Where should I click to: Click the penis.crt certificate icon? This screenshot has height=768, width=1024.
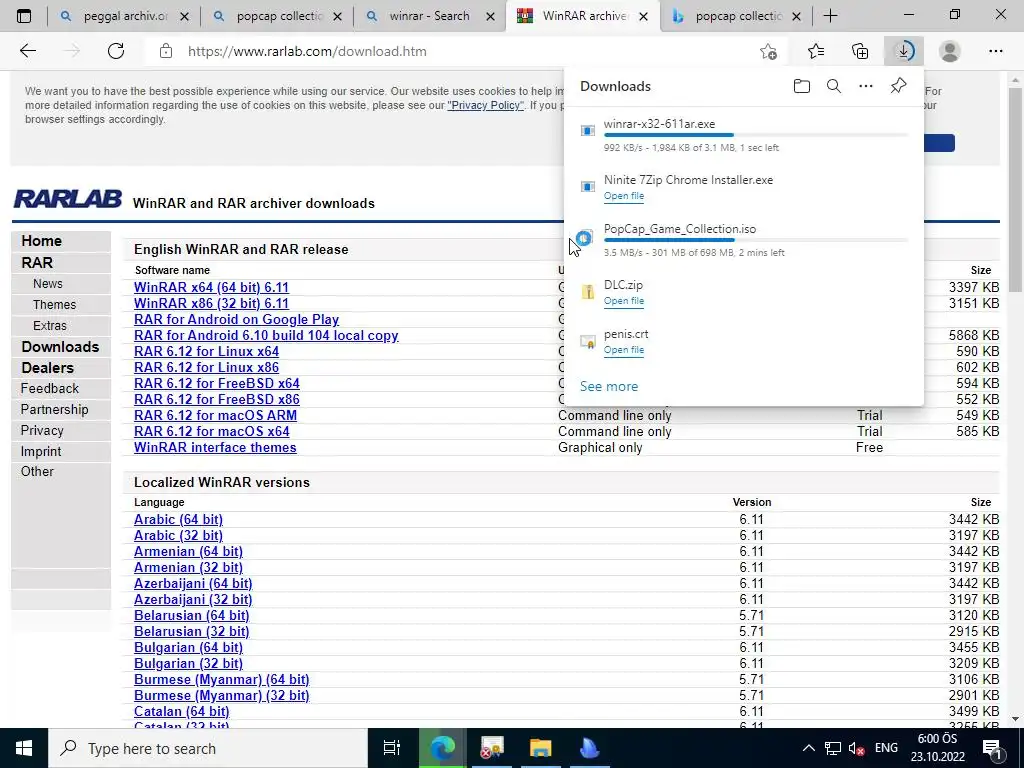point(588,342)
